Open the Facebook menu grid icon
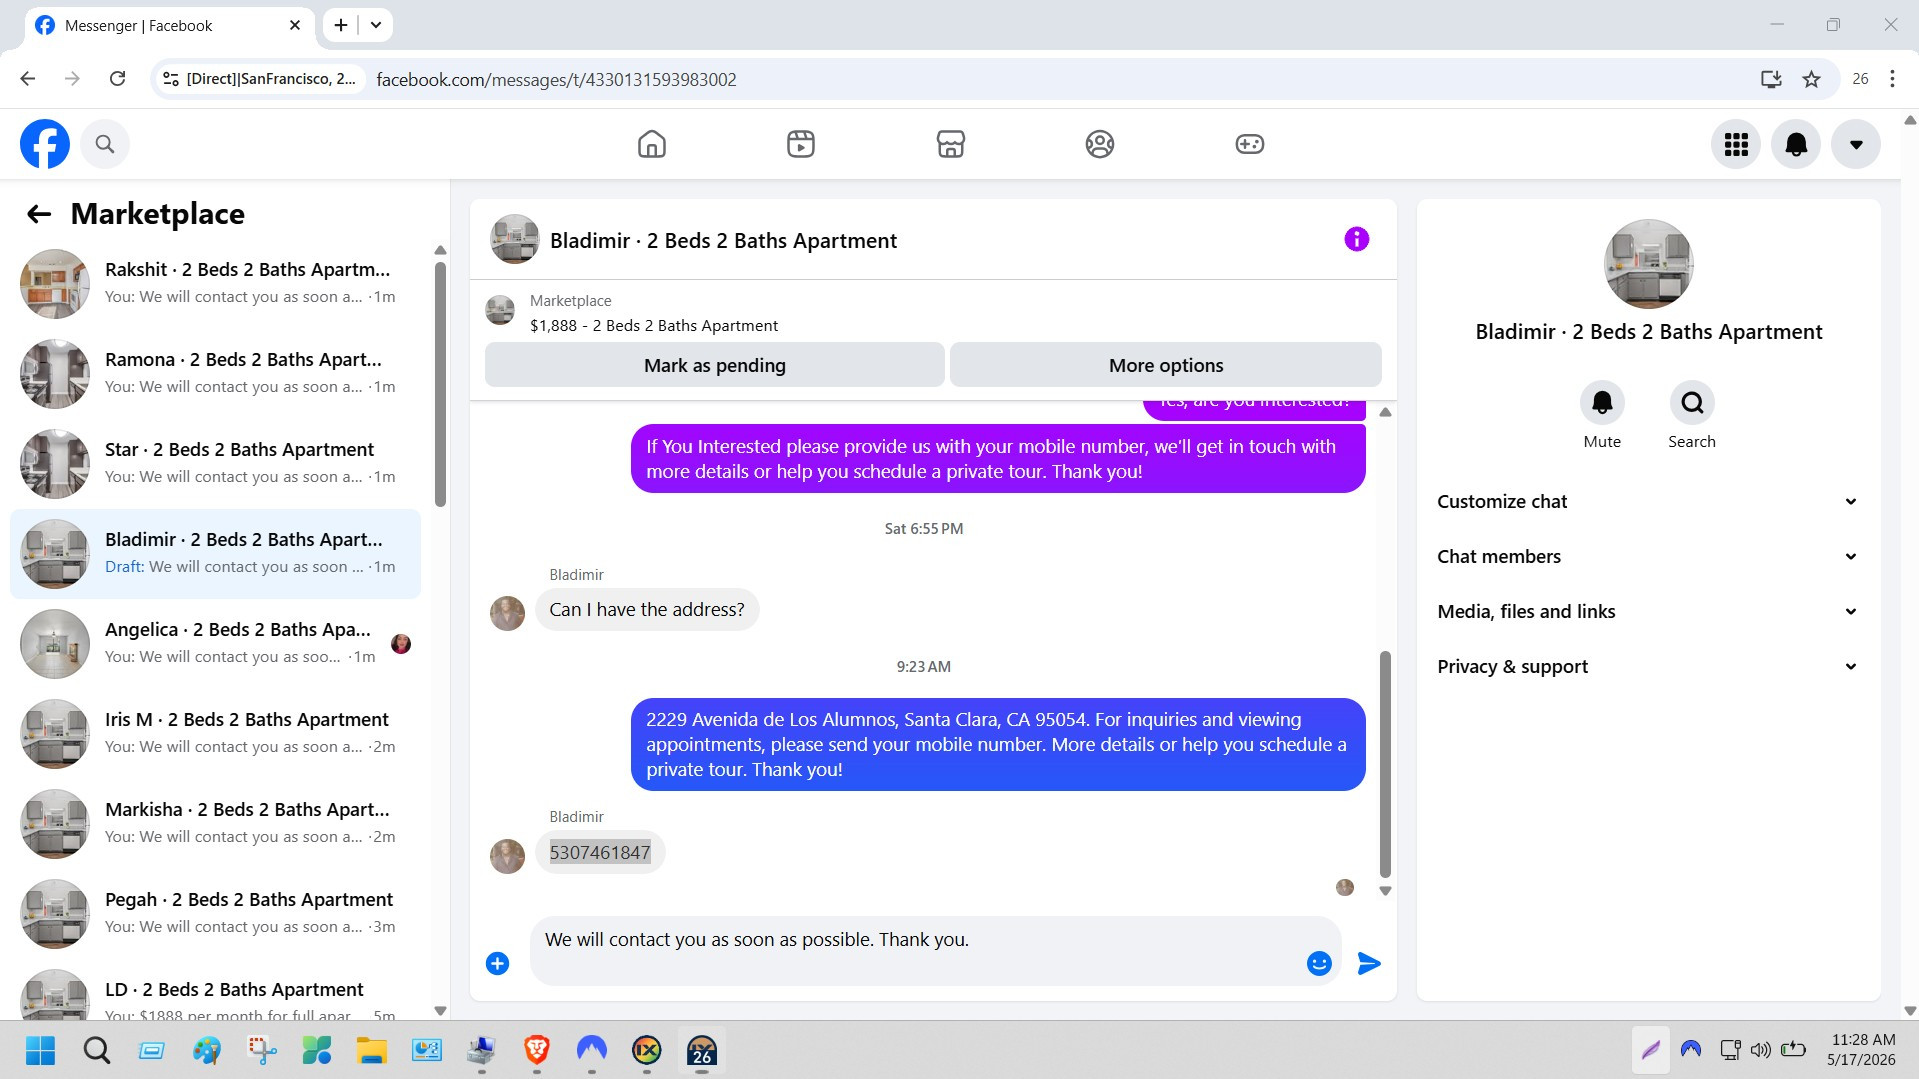Viewport: 1919px width, 1079px height. click(x=1736, y=145)
